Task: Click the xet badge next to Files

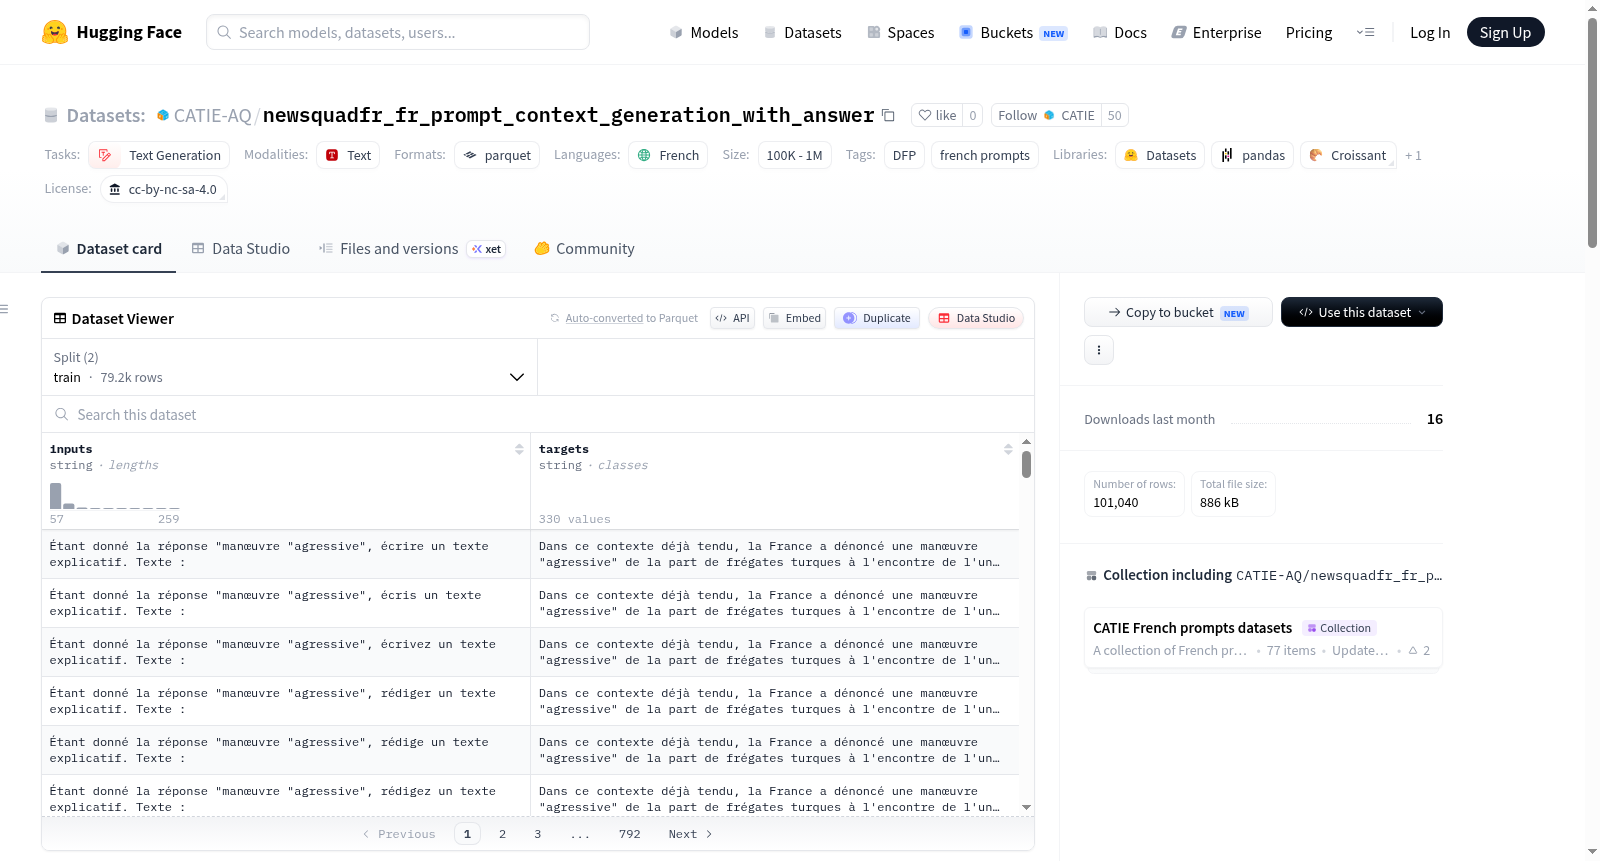Action: click(x=486, y=249)
